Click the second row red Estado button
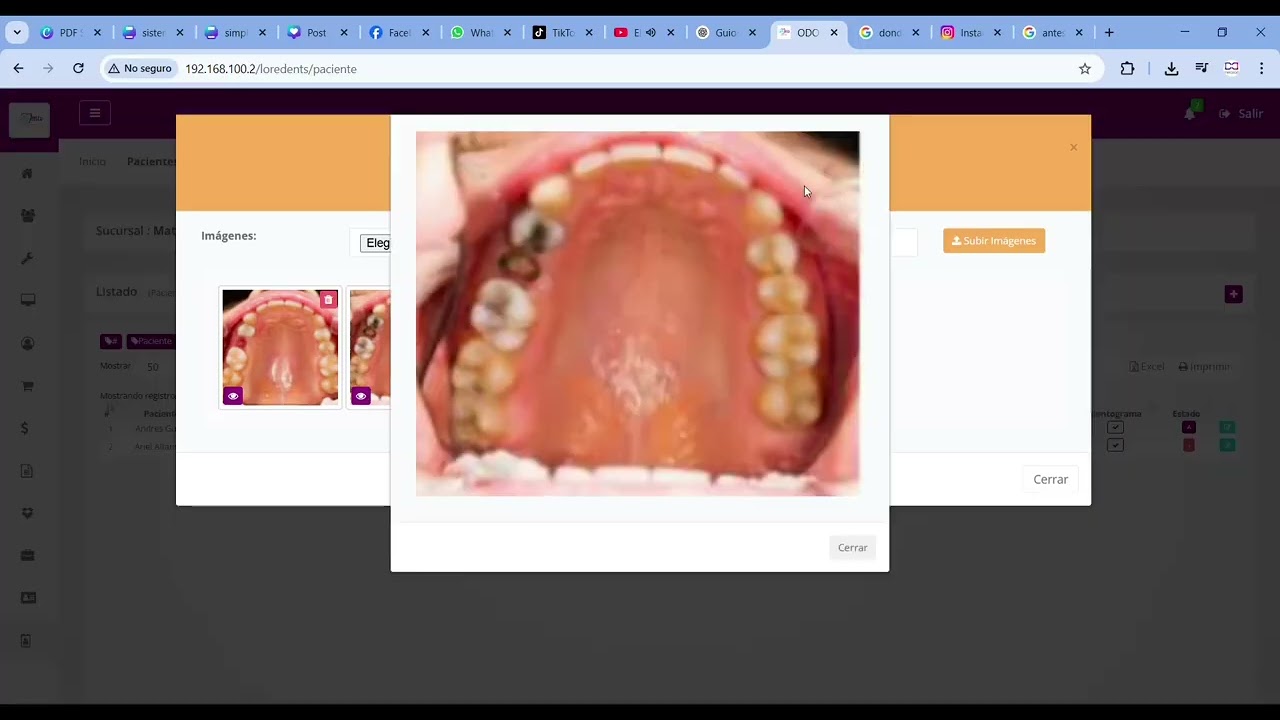Viewport: 1280px width, 720px height. click(1189, 445)
